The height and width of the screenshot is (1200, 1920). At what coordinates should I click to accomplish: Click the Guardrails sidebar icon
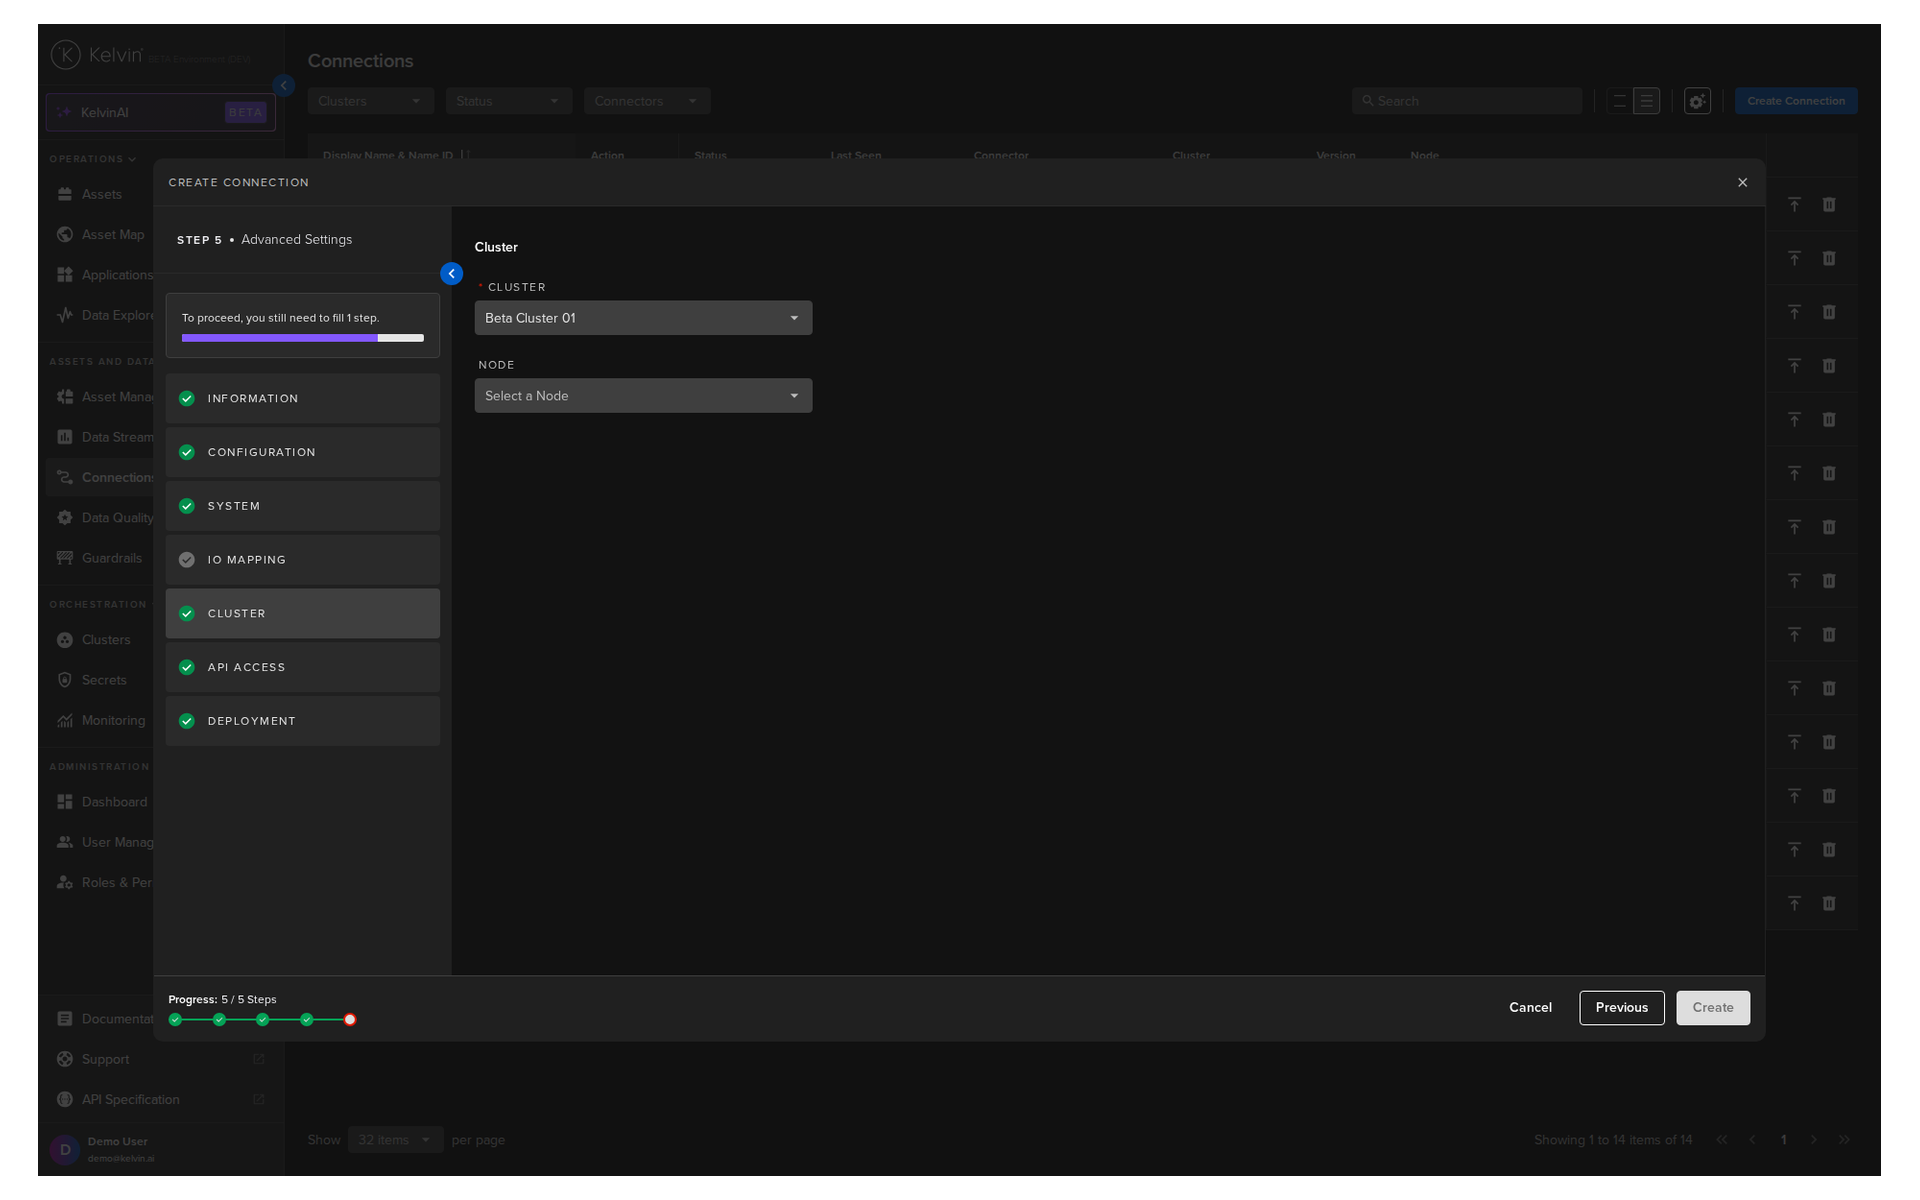(x=65, y=558)
